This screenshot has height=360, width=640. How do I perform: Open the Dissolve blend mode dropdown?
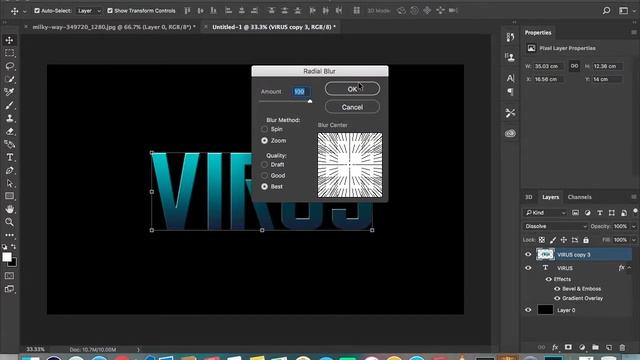[555, 226]
